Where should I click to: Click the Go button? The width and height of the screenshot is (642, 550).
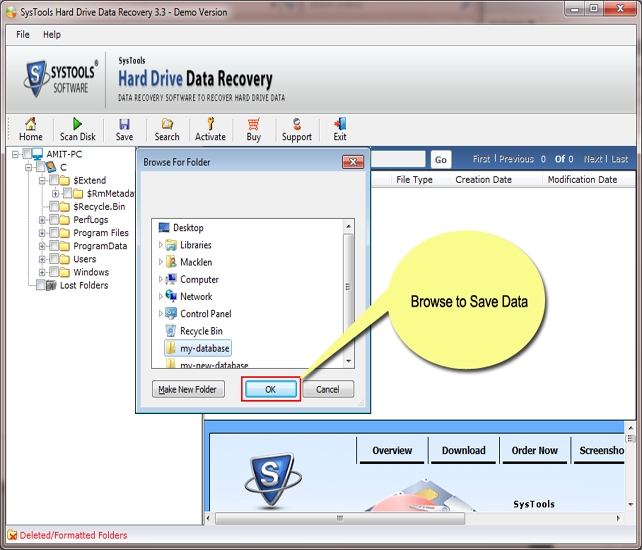click(441, 159)
